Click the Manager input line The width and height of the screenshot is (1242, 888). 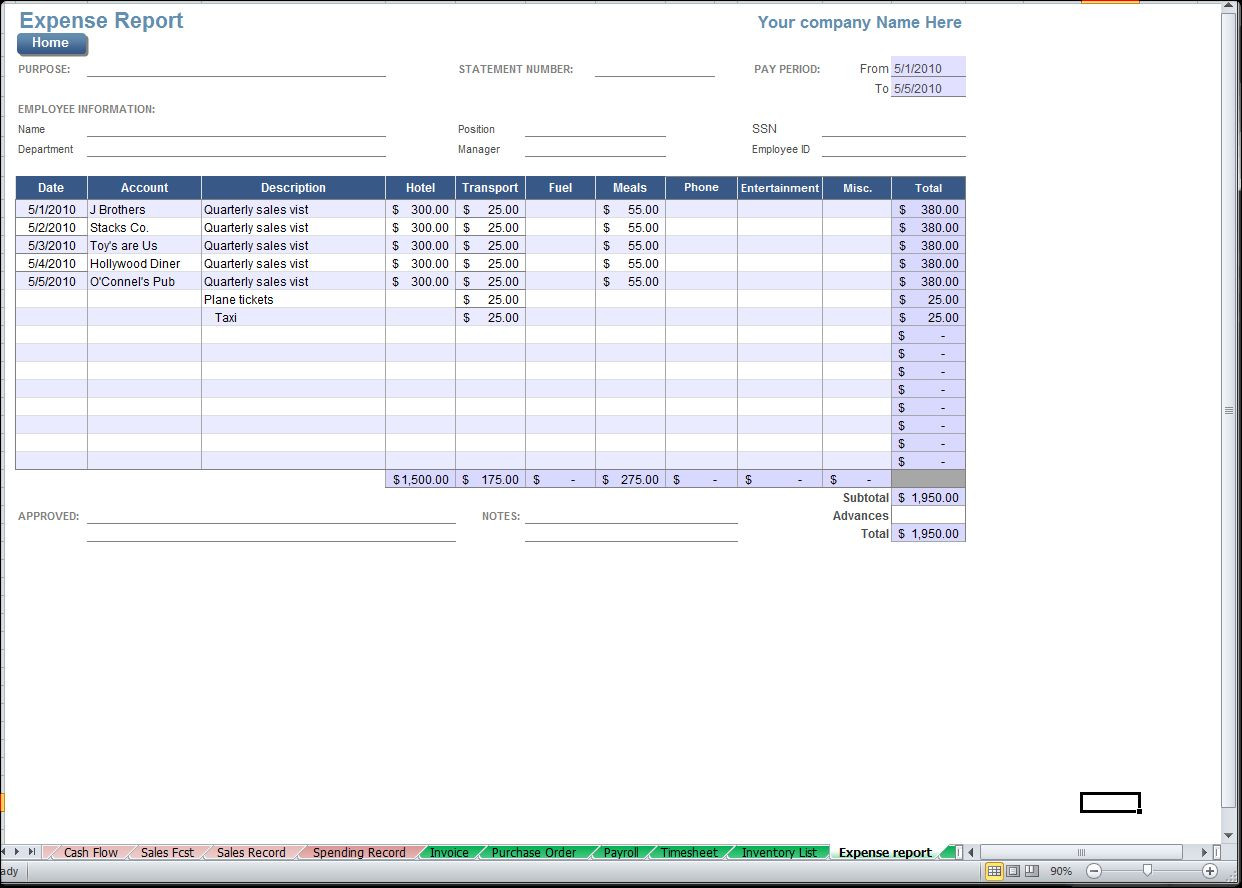pyautogui.click(x=595, y=149)
